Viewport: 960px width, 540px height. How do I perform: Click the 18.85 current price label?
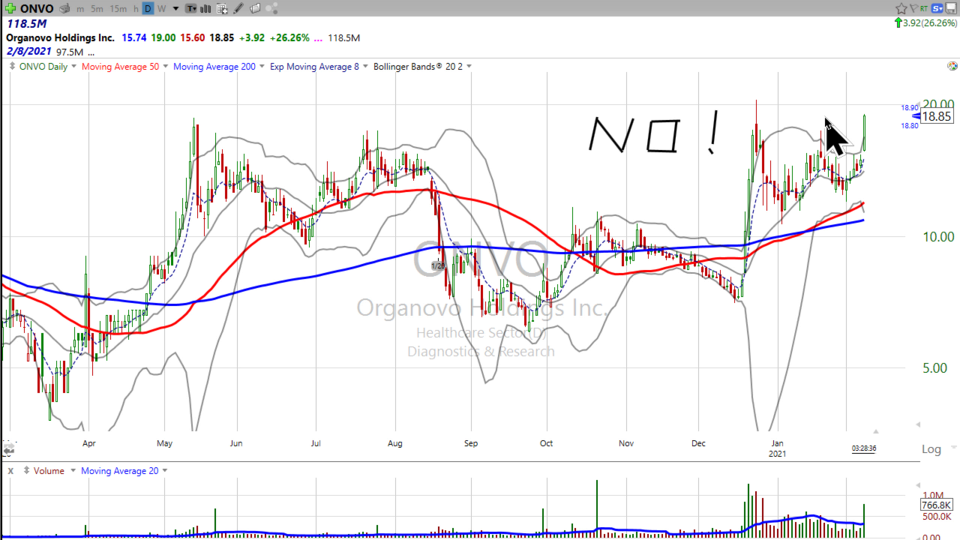pos(936,116)
